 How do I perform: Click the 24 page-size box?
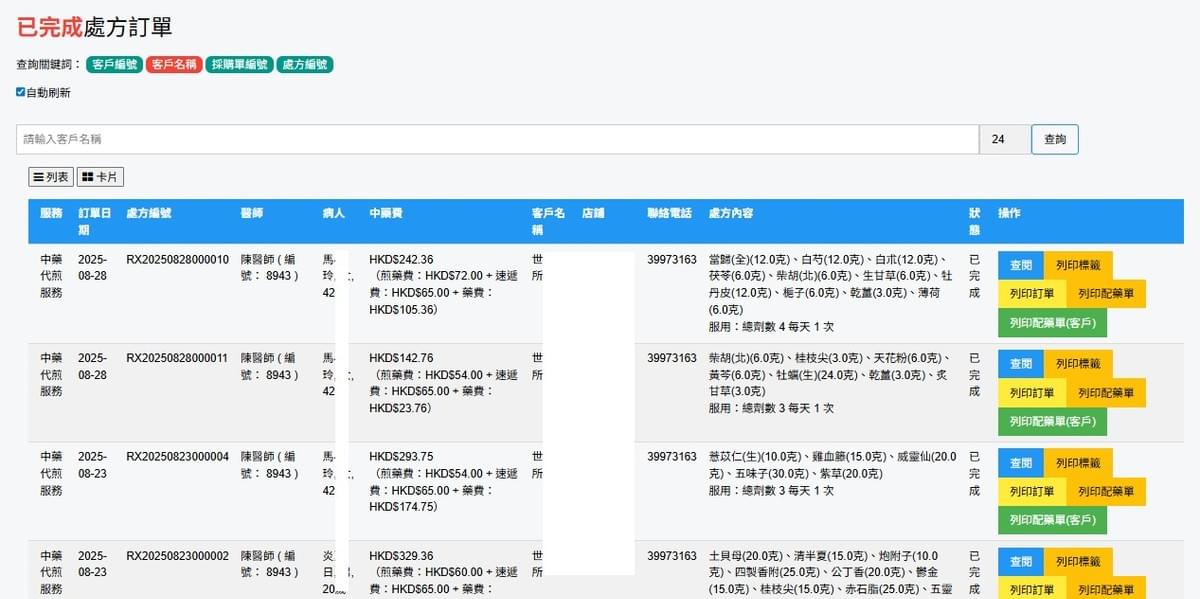coord(1004,139)
